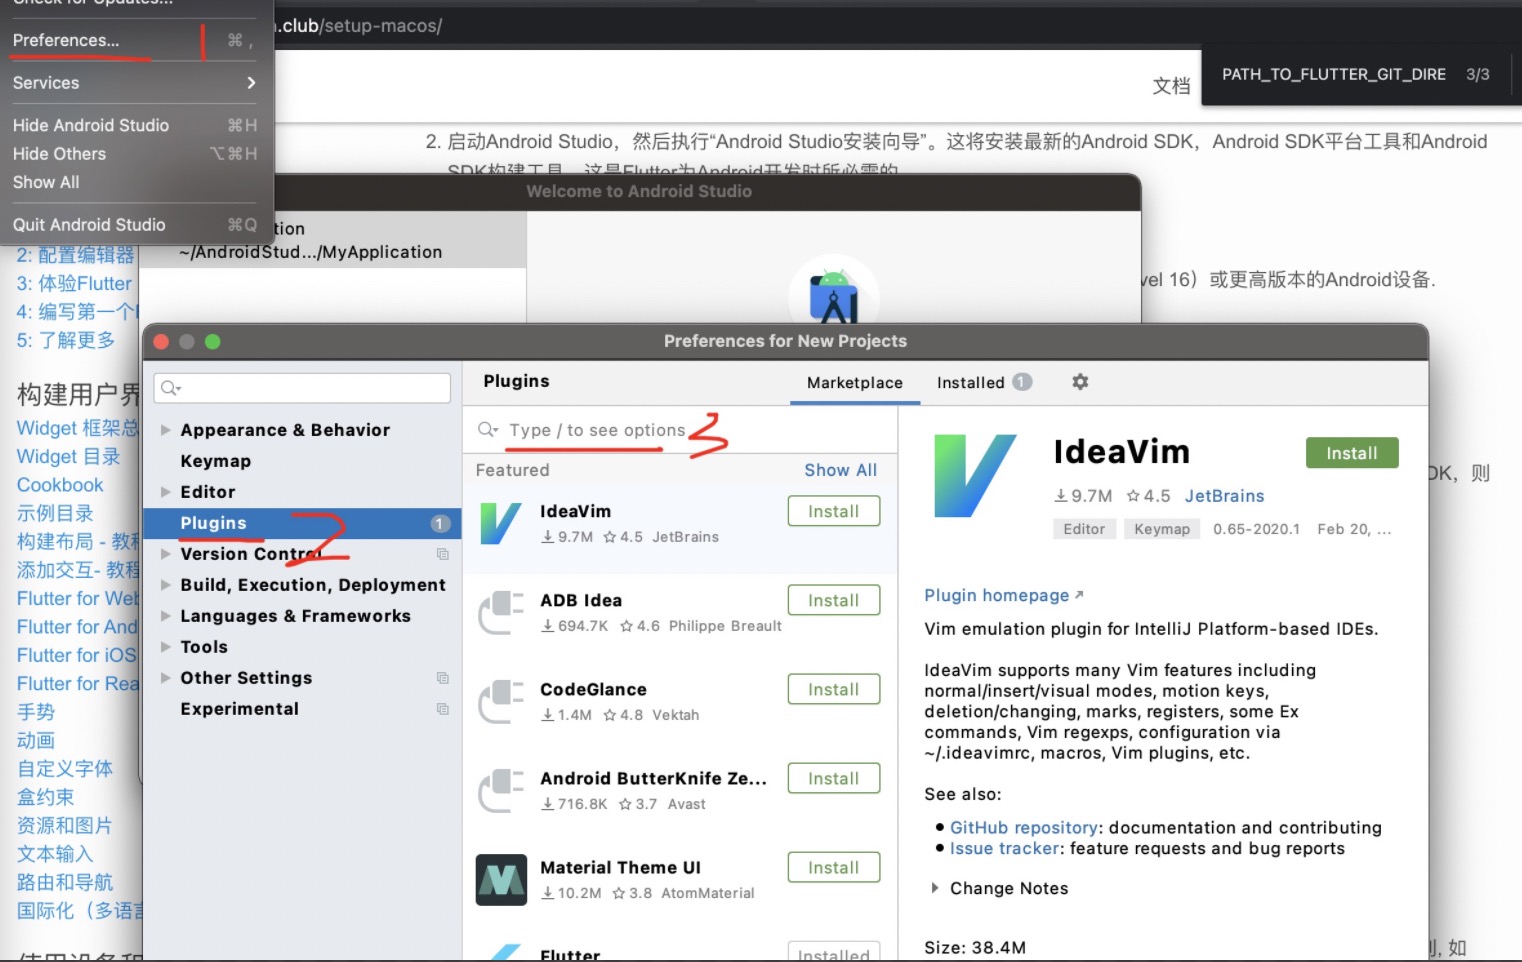Image resolution: width=1522 pixels, height=962 pixels.
Task: Click the Android Studio logo in welcome window
Action: 833,296
